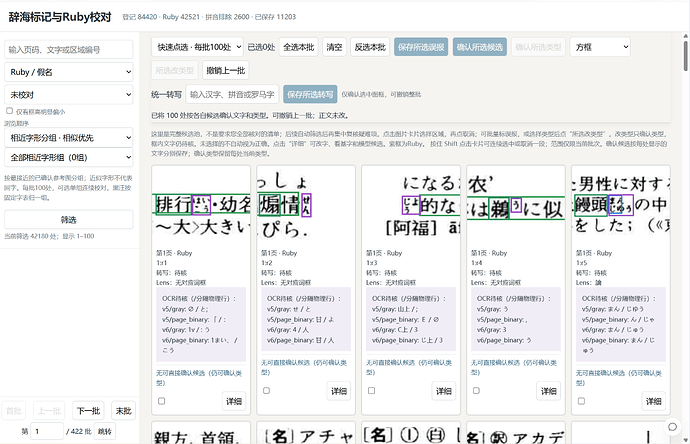Tick the checkbox on card 1:r5
The height and width of the screenshot is (444, 690).
click(x=581, y=401)
